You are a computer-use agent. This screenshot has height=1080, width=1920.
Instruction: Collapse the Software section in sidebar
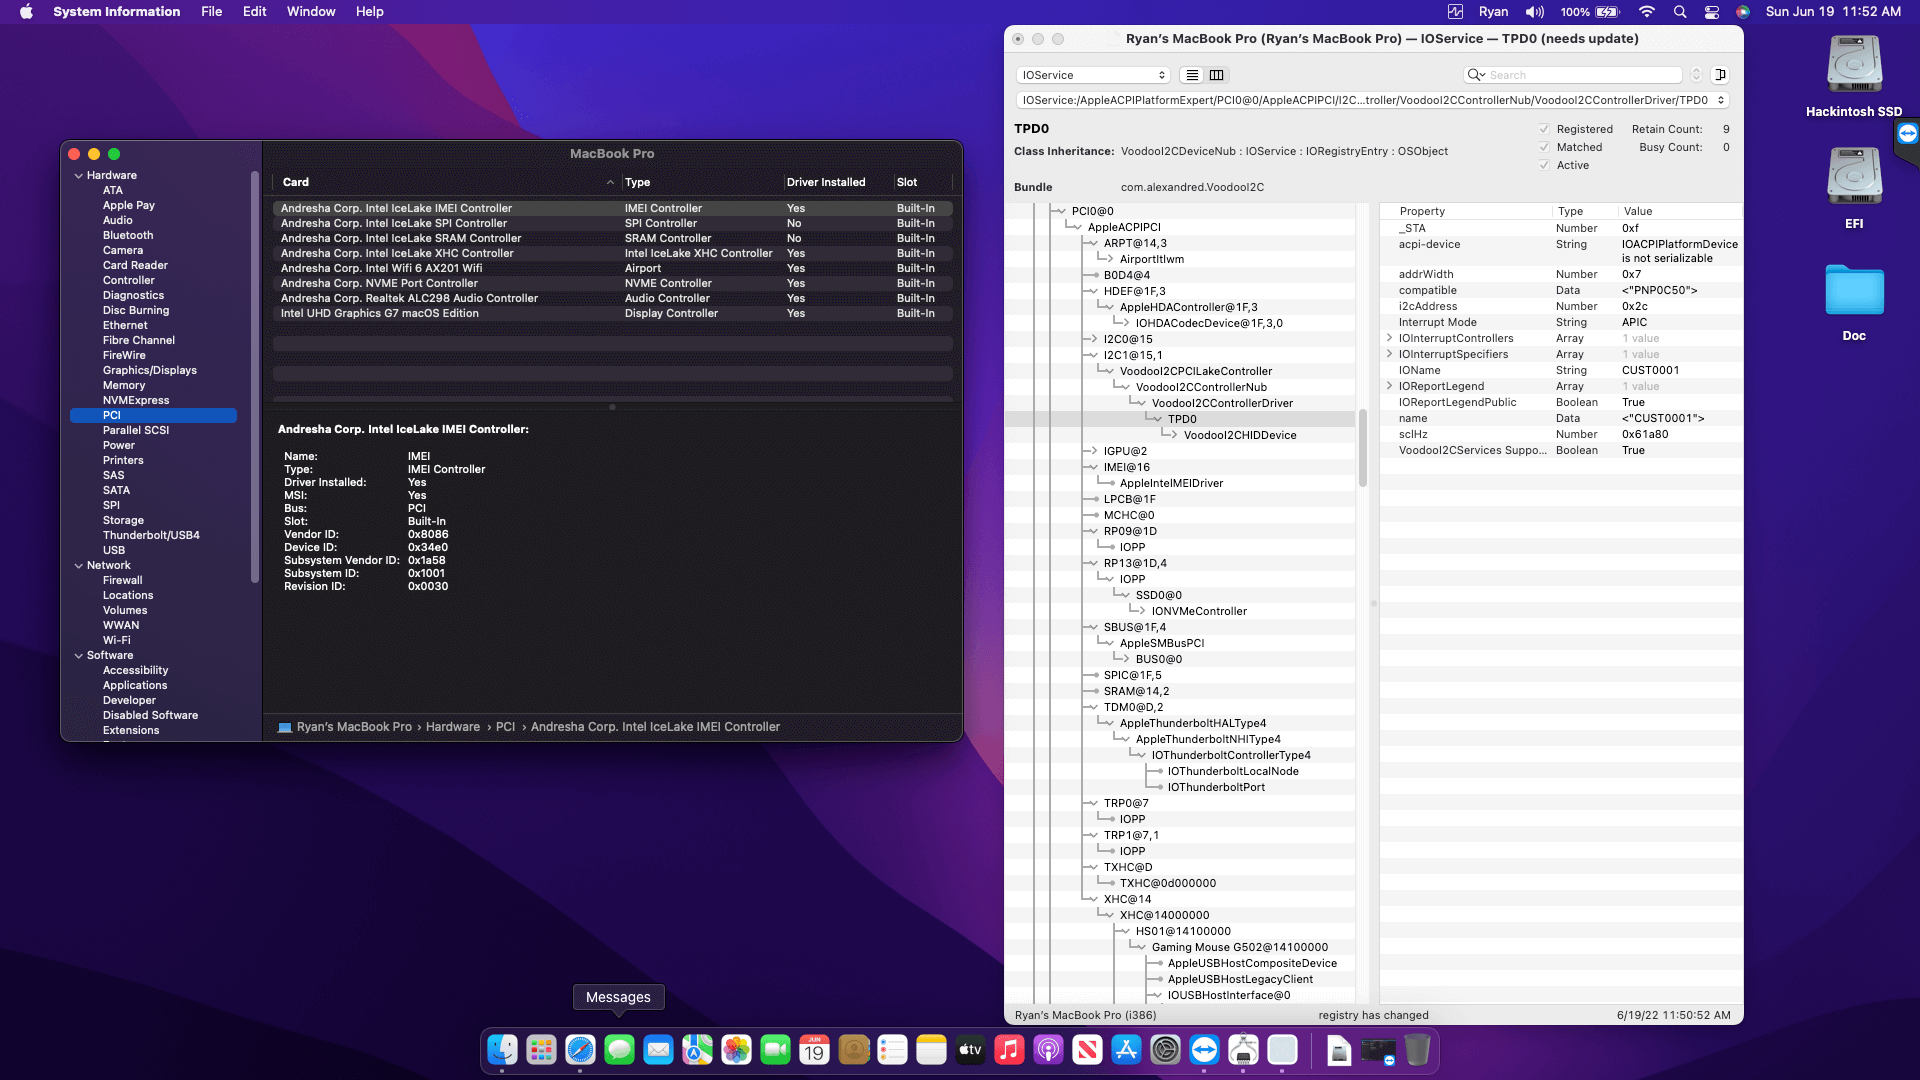point(79,656)
